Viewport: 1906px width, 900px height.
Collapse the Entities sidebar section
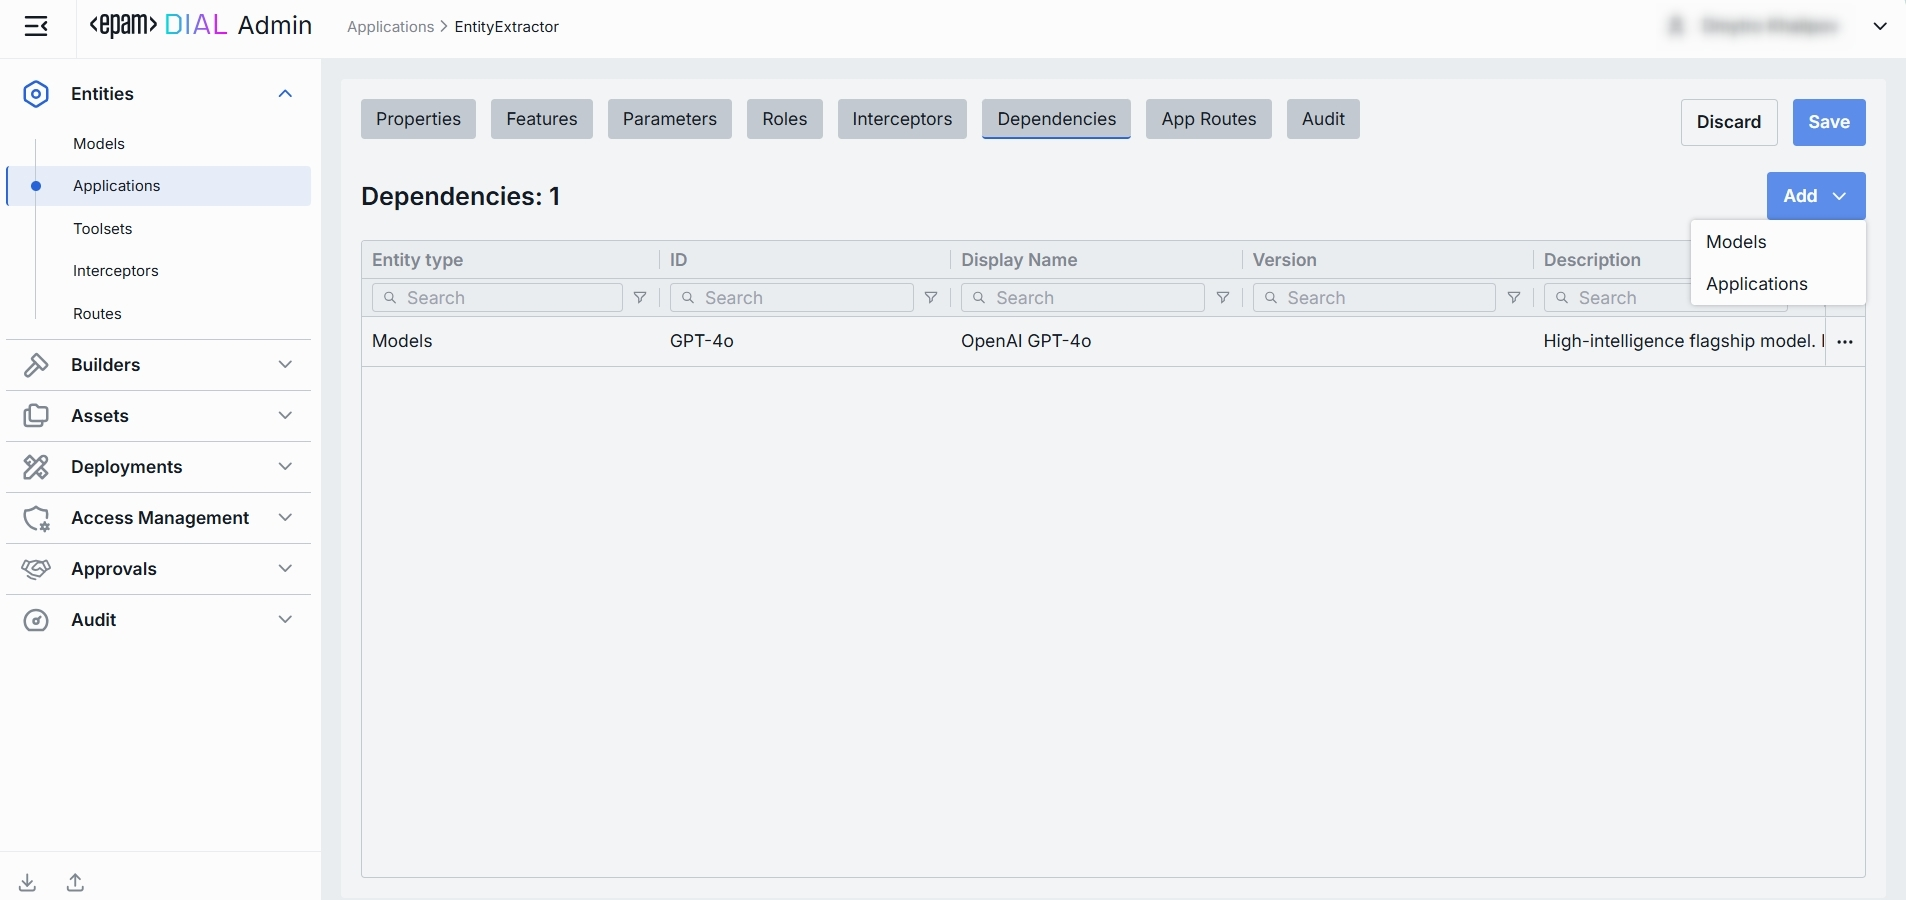coord(285,94)
